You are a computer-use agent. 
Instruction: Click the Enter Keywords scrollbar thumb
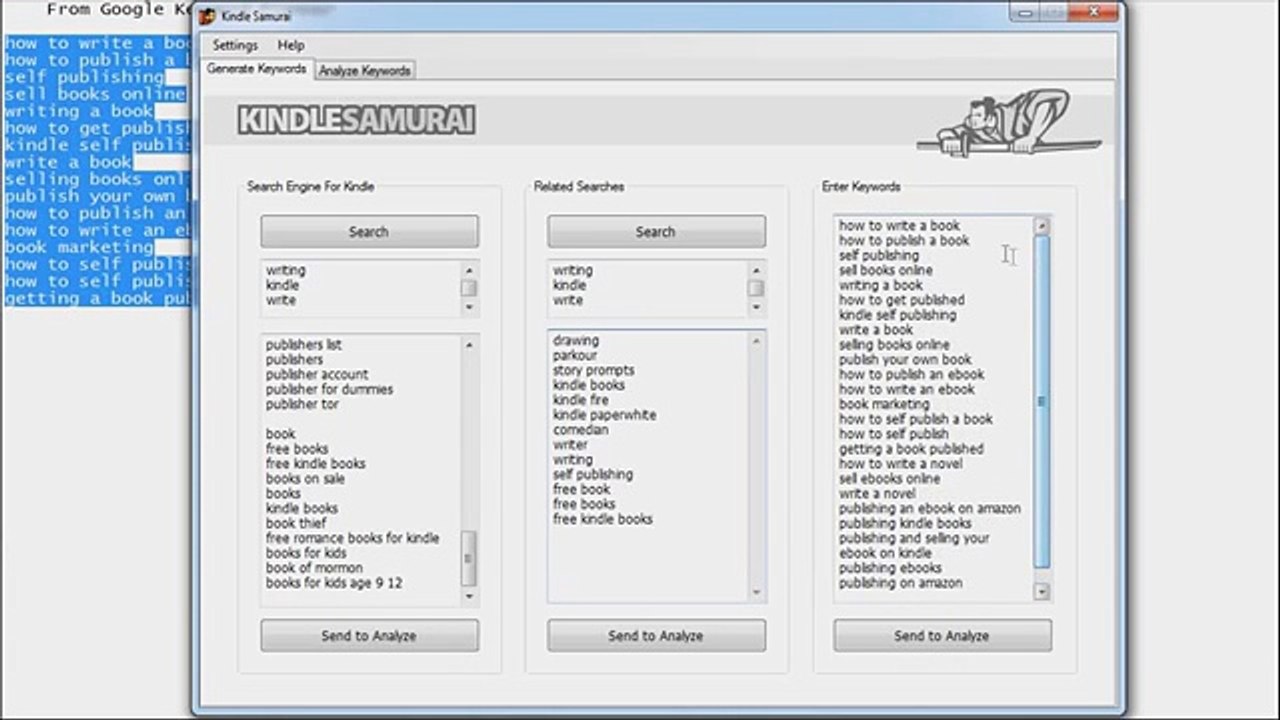(x=1041, y=402)
